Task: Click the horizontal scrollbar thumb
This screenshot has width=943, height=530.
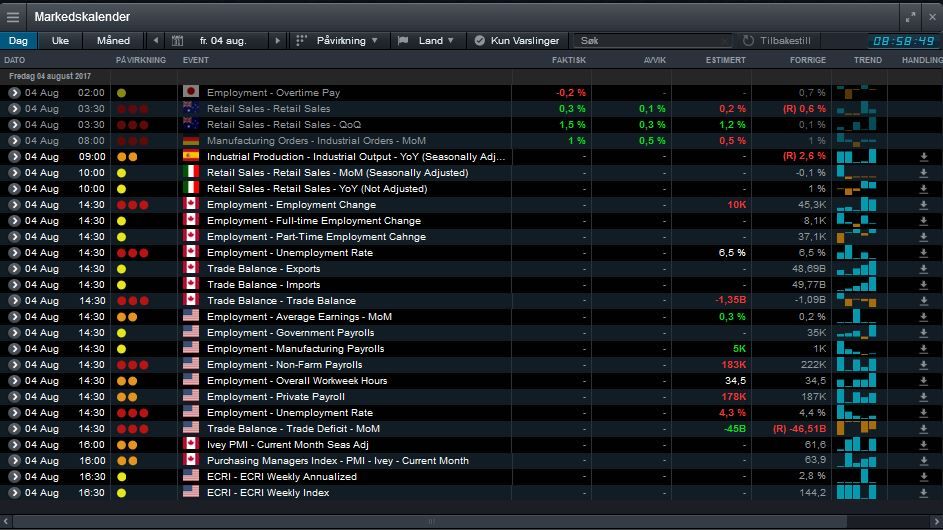Action: click(429, 522)
